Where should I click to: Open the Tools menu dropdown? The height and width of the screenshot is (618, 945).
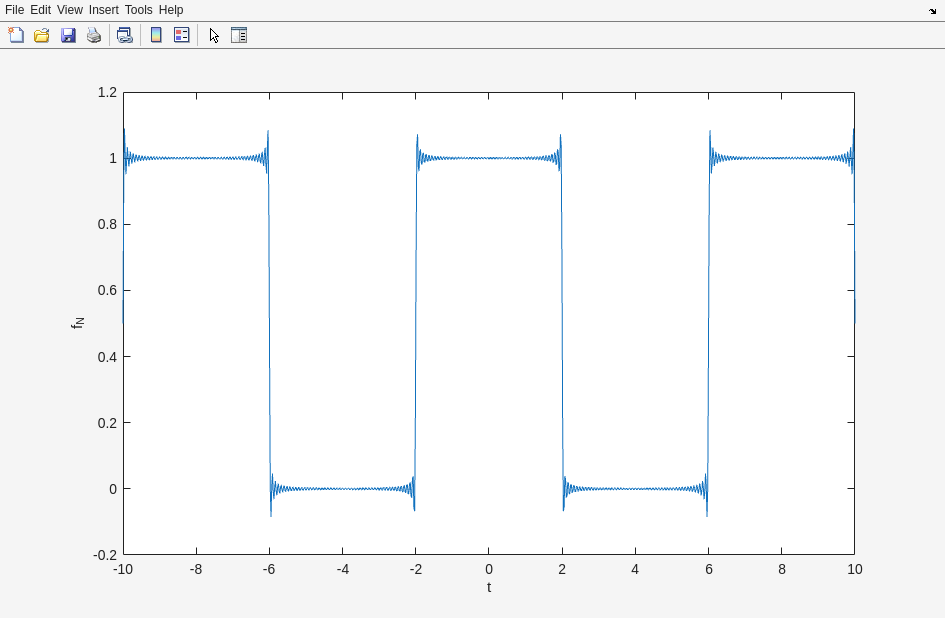[x=138, y=10]
